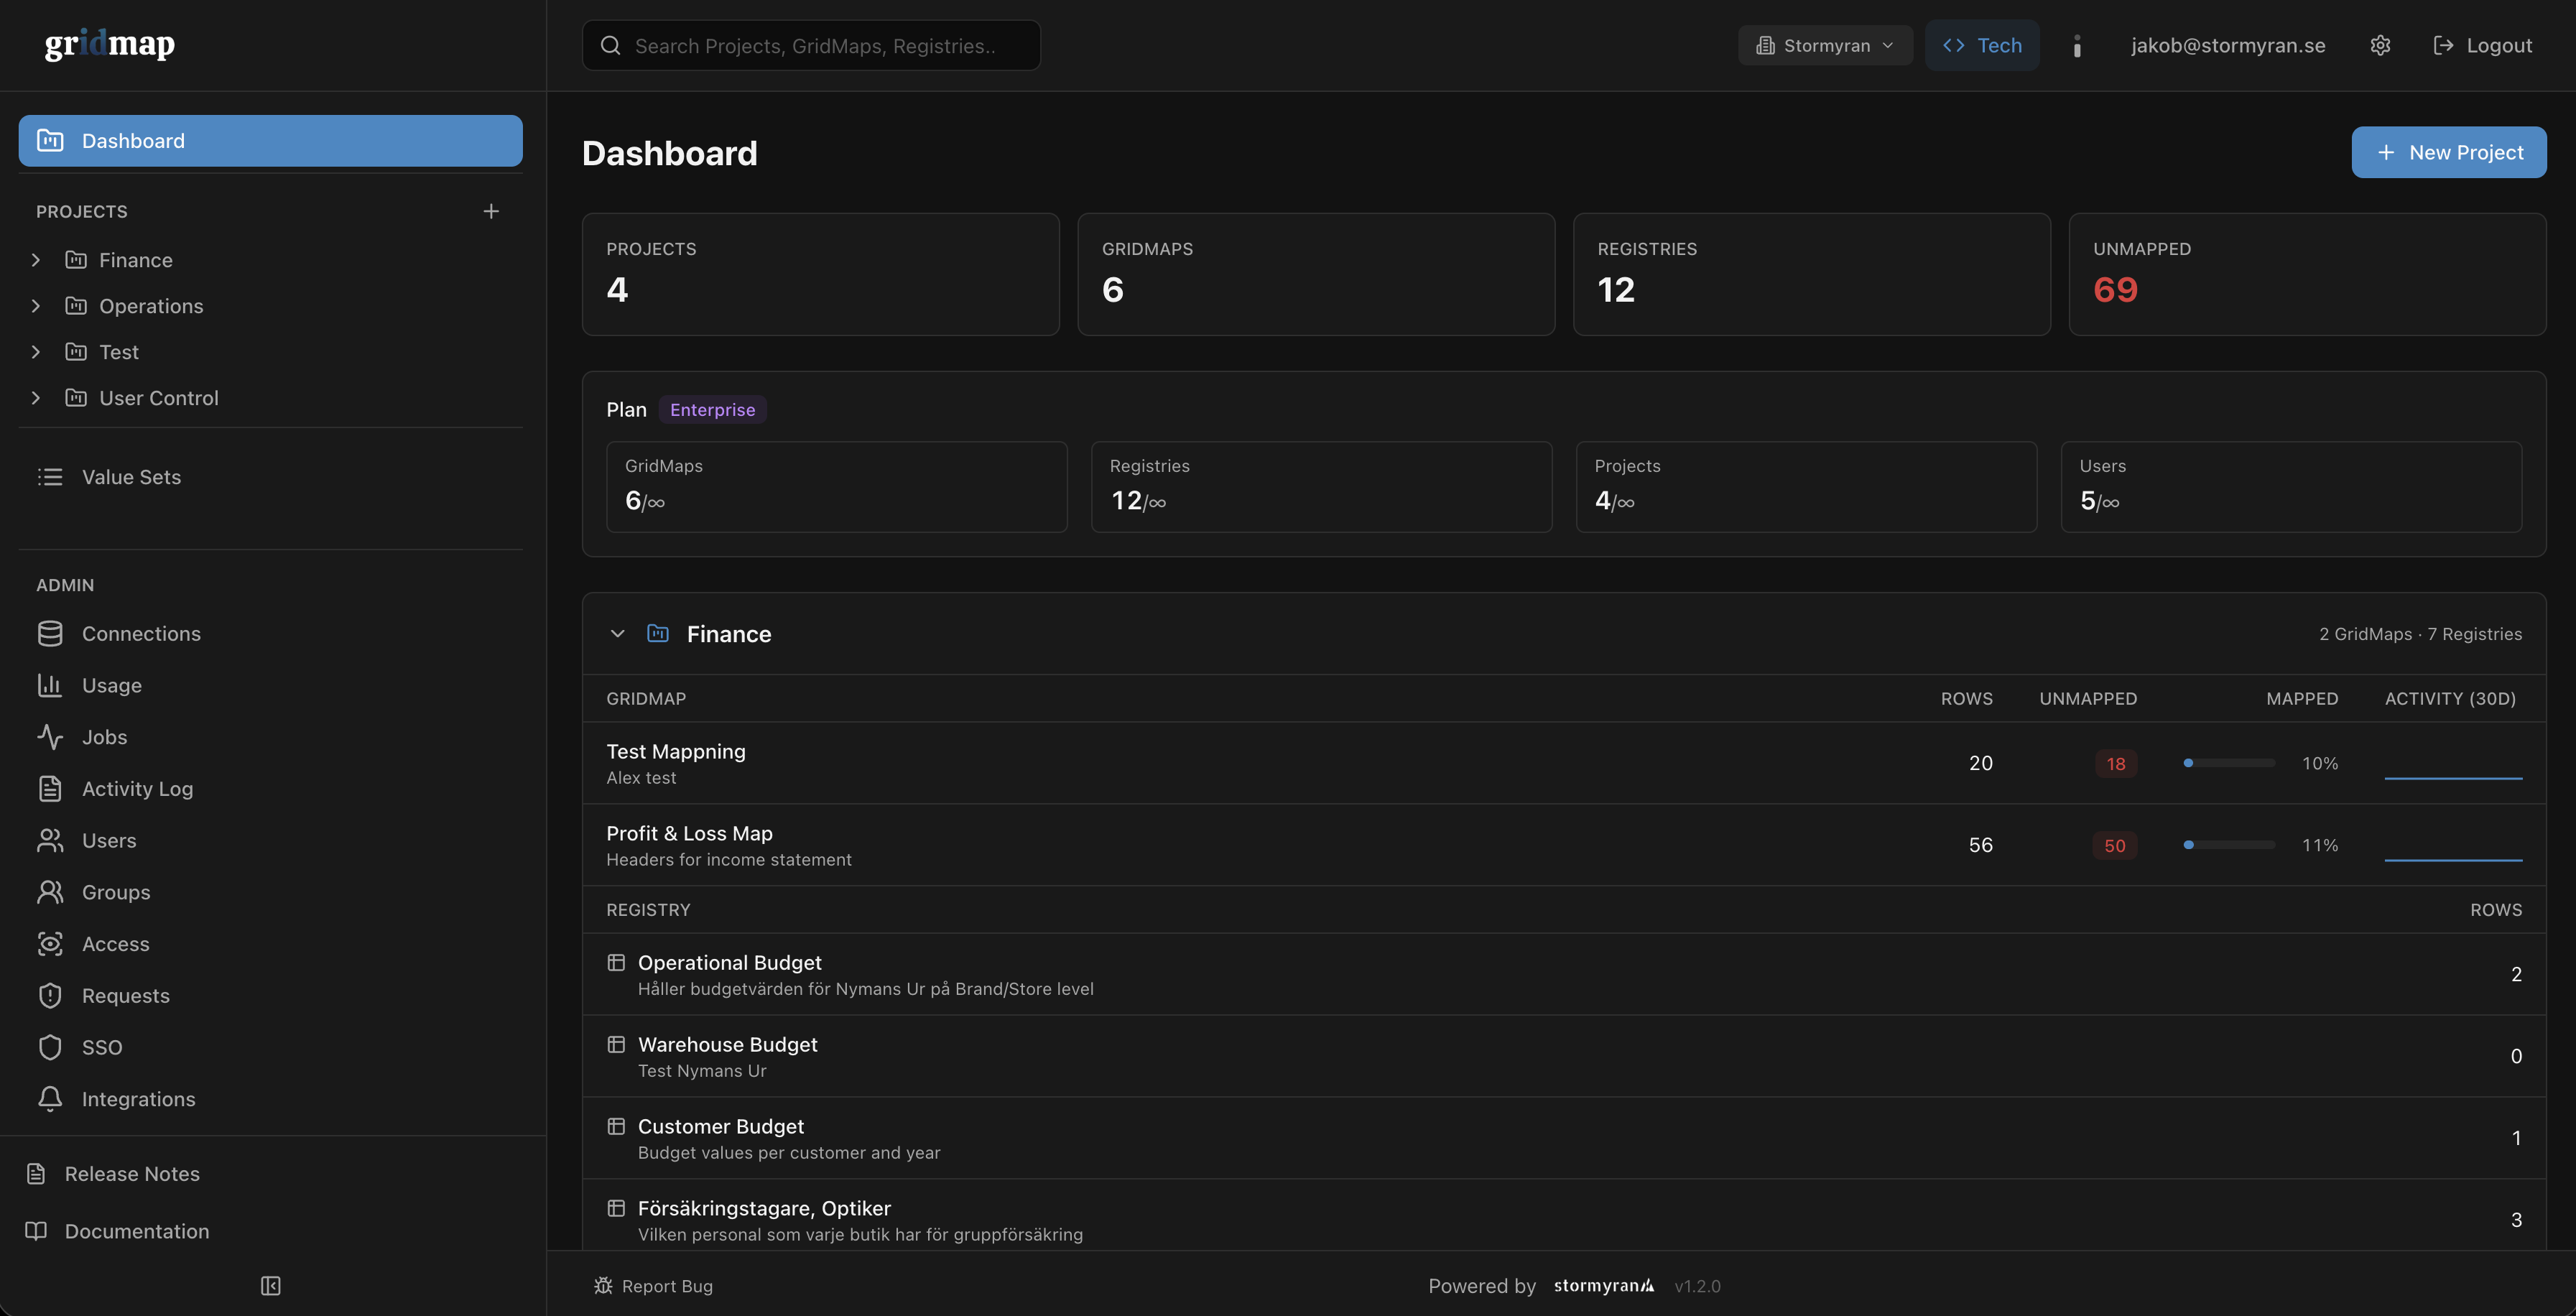
Task: Click the Logout button
Action: [x=2483, y=46]
